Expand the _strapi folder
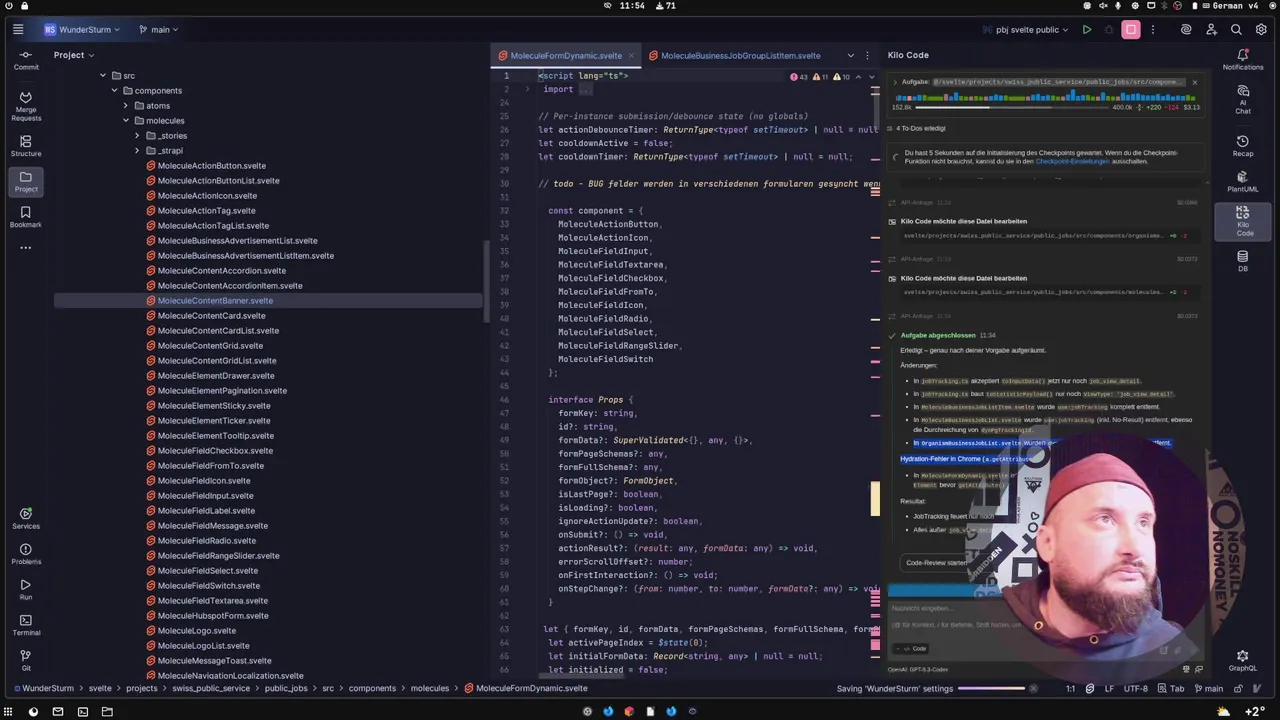 pyautogui.click(x=137, y=151)
